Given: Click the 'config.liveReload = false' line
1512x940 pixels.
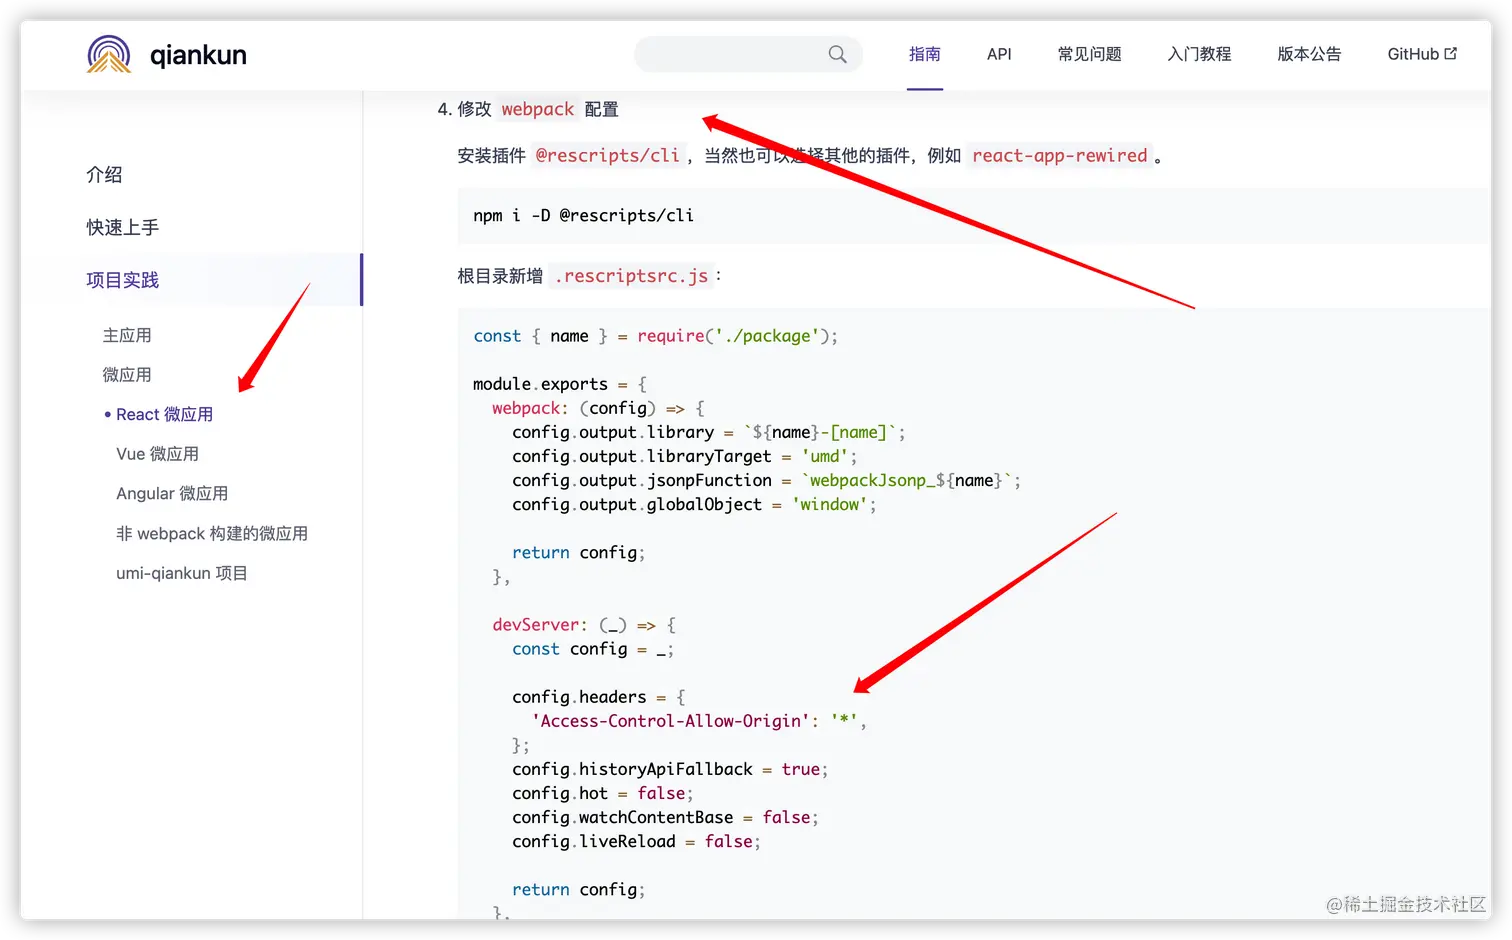Looking at the screenshot, I should (636, 841).
